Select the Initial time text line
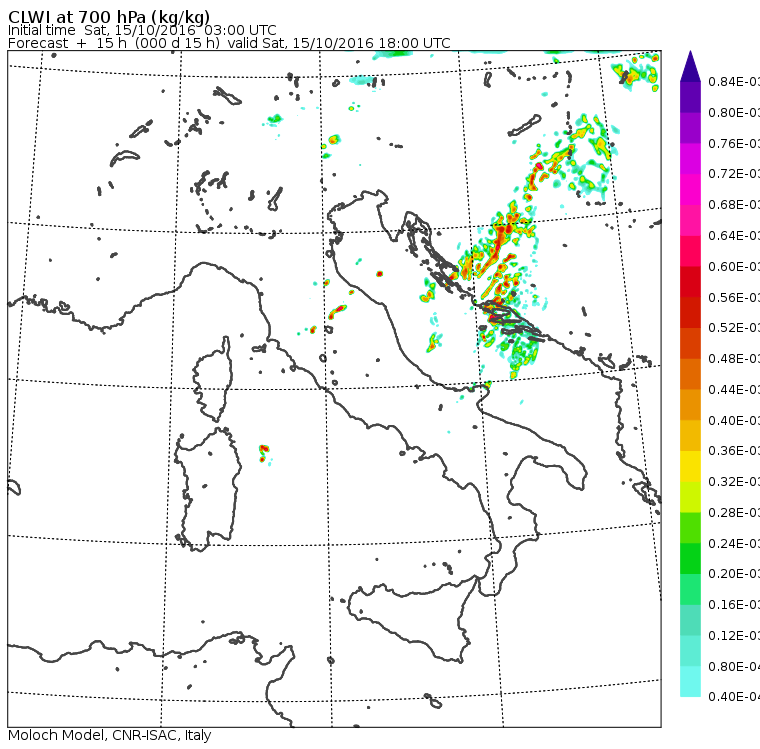 [x=142, y=30]
